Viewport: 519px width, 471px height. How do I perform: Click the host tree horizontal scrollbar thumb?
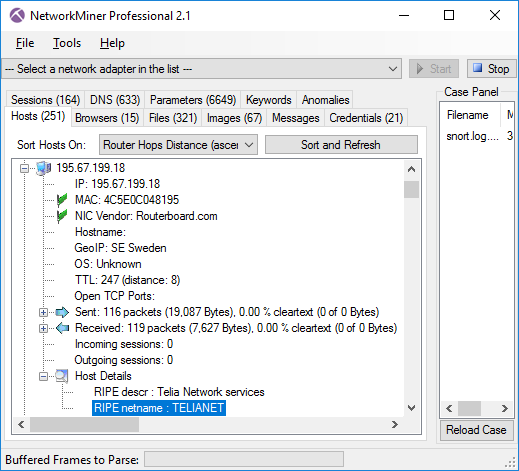(84, 424)
